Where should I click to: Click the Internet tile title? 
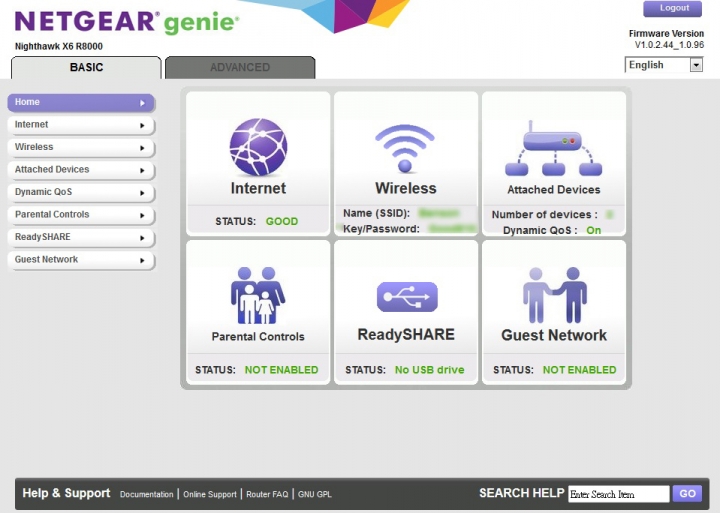(x=258, y=188)
